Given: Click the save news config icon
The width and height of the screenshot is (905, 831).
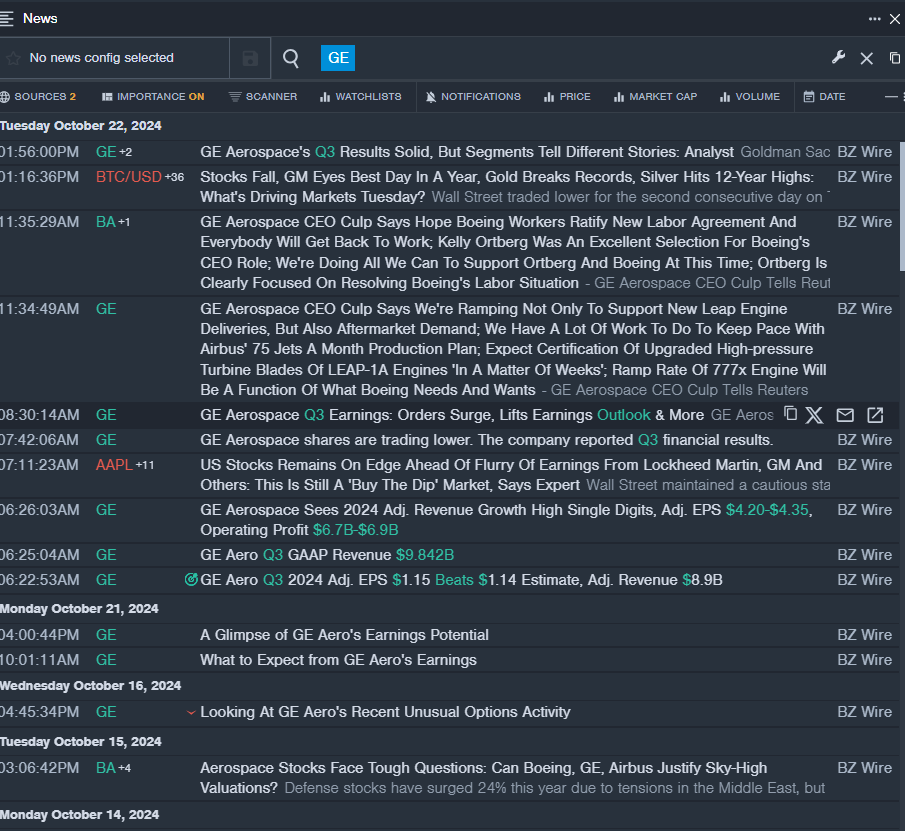Looking at the screenshot, I should 250,59.
